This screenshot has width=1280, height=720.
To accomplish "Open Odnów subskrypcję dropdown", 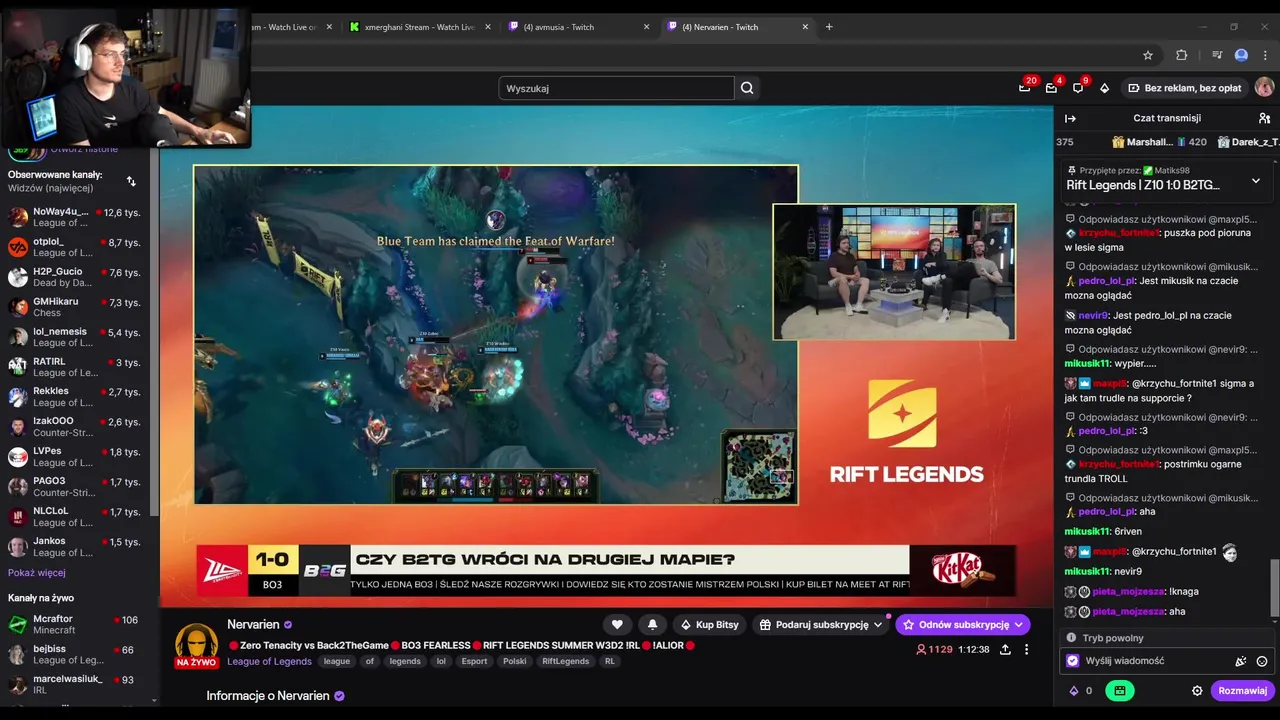I will pyautogui.click(x=962, y=624).
